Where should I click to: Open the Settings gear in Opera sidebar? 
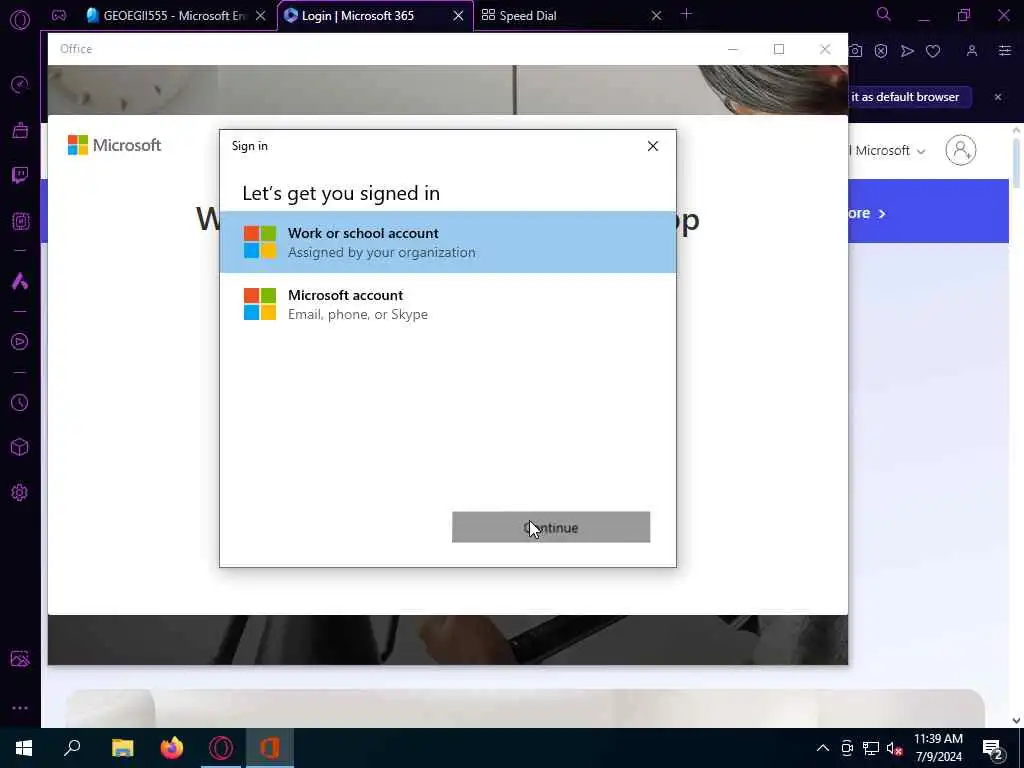20,492
